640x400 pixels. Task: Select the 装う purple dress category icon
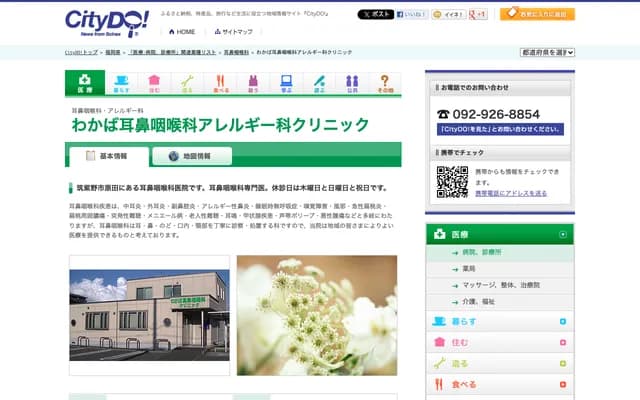(x=253, y=84)
